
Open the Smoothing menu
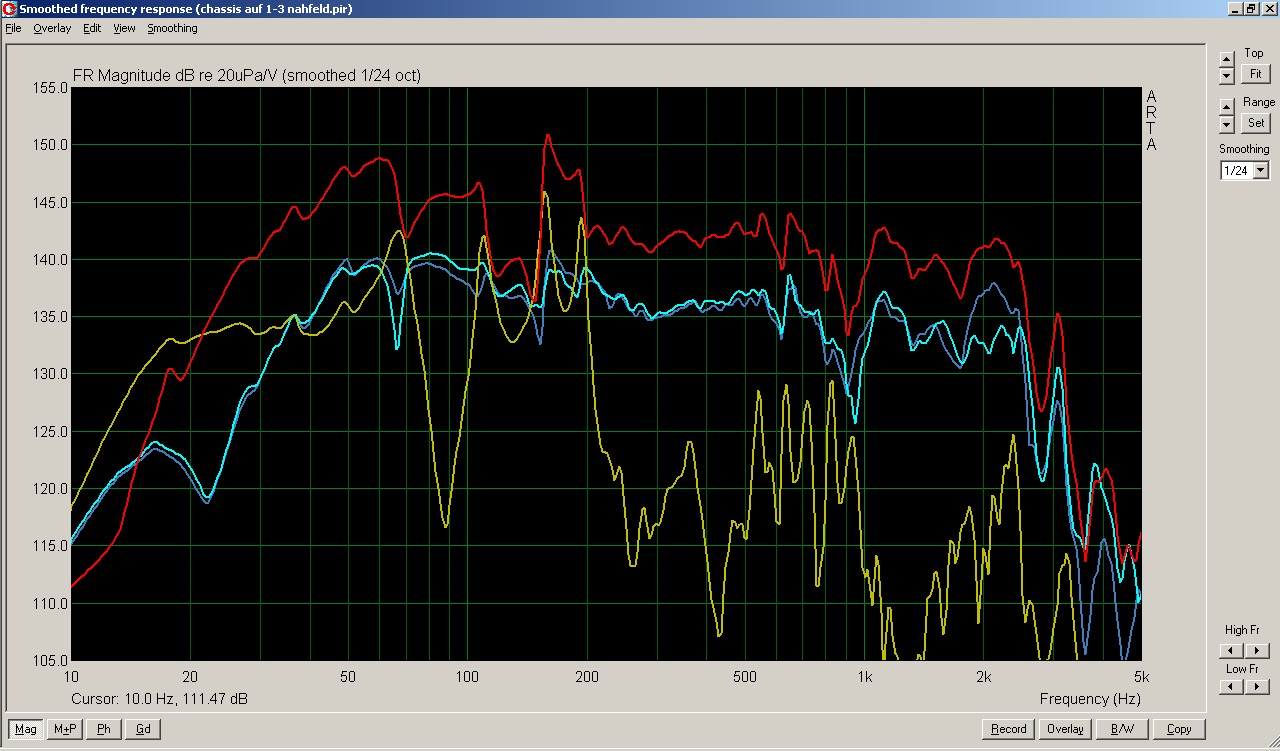coord(172,28)
